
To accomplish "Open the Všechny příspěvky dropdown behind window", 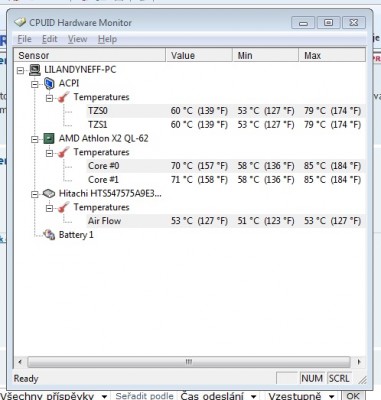I will (x=104, y=396).
